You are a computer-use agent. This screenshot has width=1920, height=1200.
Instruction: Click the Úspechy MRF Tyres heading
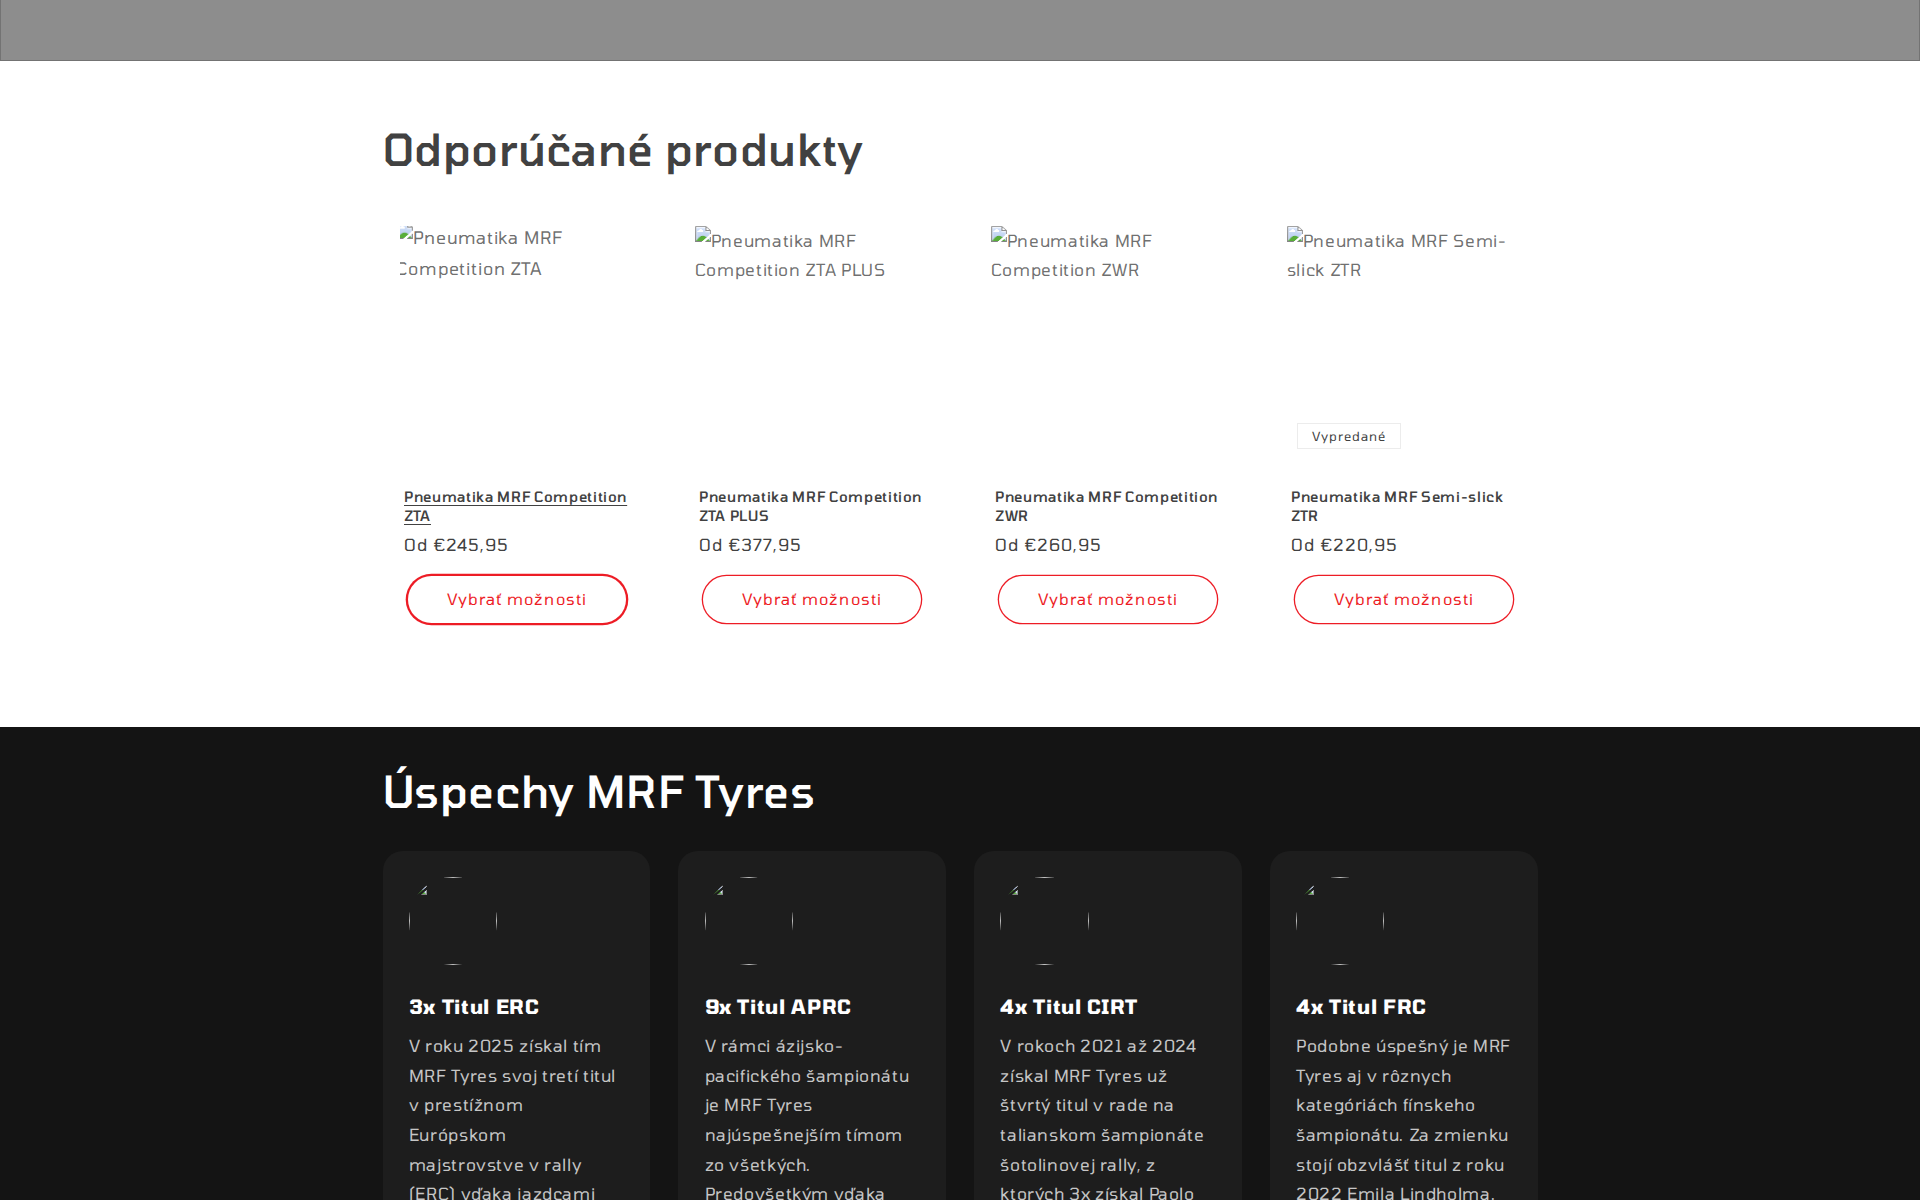(598, 792)
